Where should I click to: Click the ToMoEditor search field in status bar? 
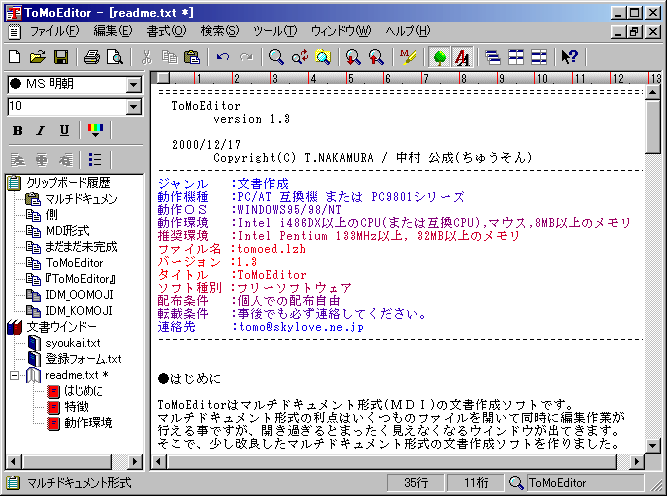point(585,483)
